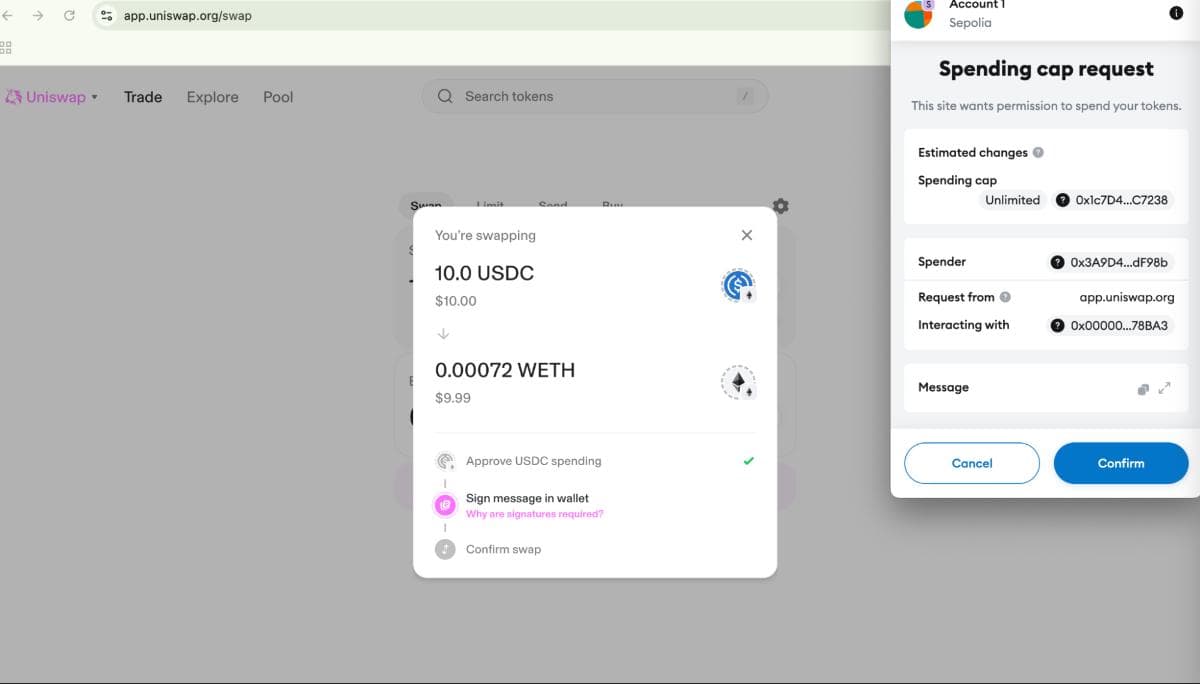
Task: Open swap settings gear icon
Action: [780, 206]
